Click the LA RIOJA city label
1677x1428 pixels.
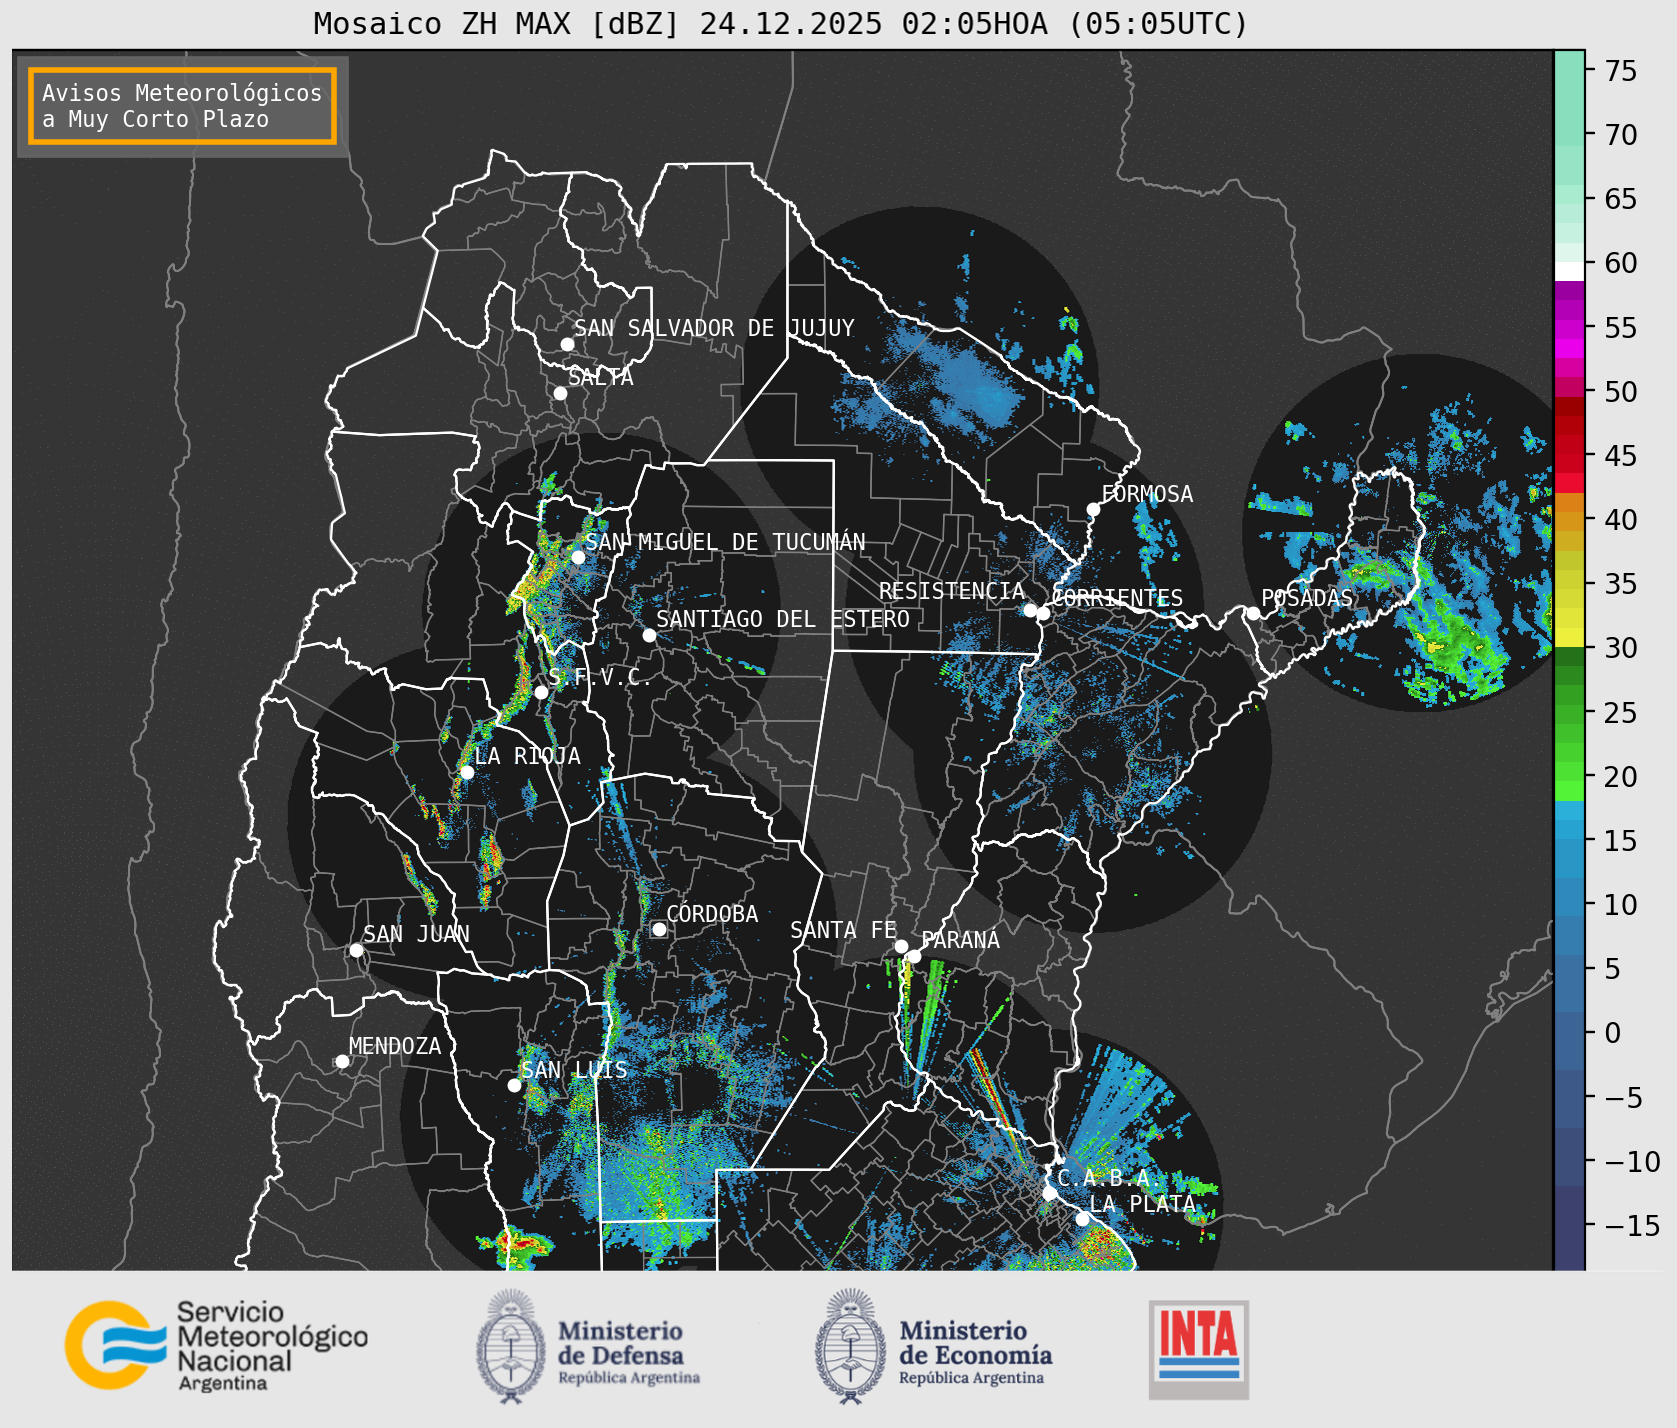[x=527, y=756]
